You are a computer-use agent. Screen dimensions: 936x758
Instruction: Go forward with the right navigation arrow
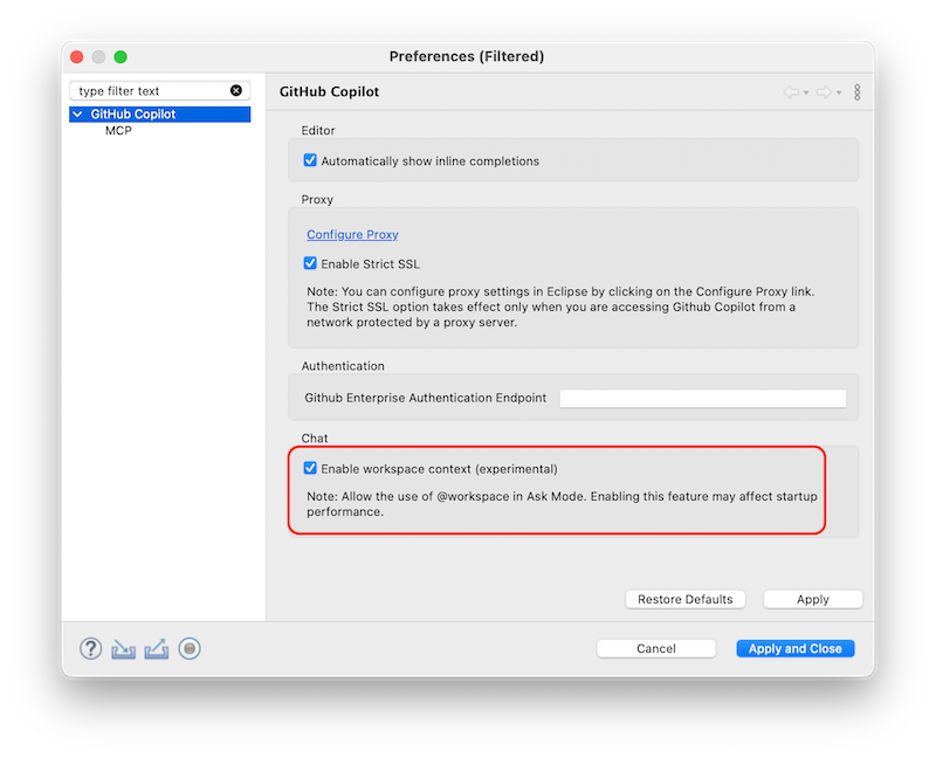pyautogui.click(x=824, y=92)
